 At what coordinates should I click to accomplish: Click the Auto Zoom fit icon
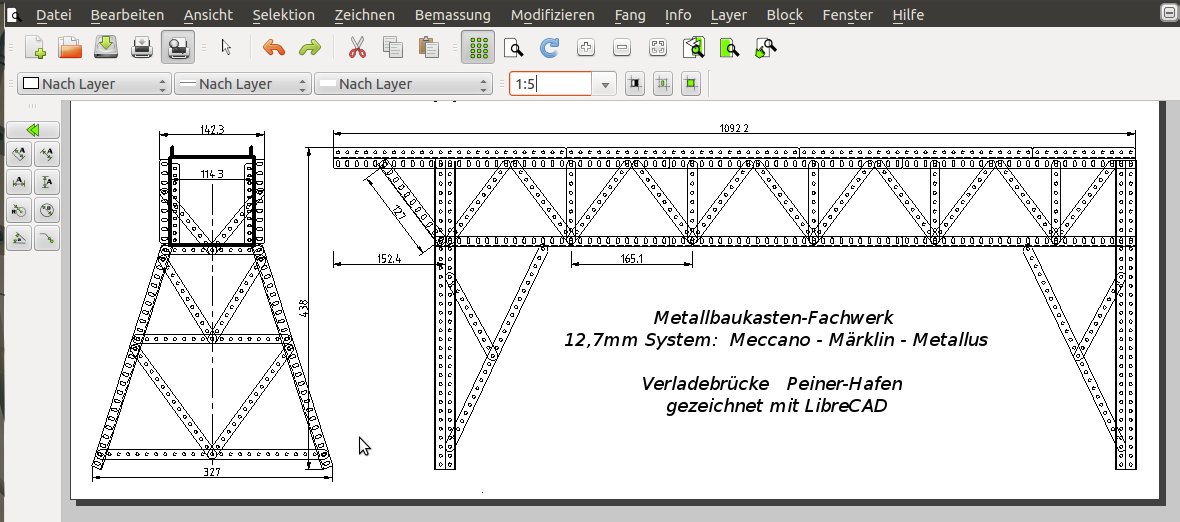(658, 47)
